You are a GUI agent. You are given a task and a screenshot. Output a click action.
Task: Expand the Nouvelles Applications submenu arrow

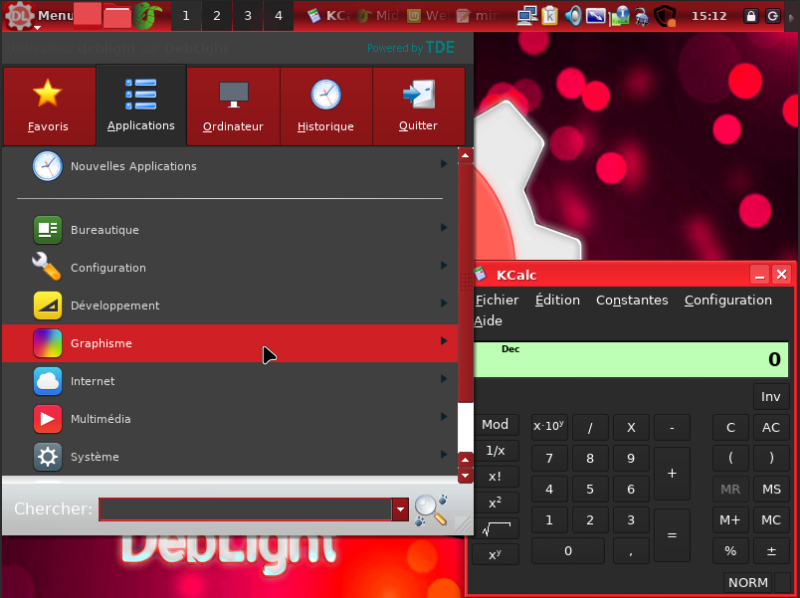(443, 165)
